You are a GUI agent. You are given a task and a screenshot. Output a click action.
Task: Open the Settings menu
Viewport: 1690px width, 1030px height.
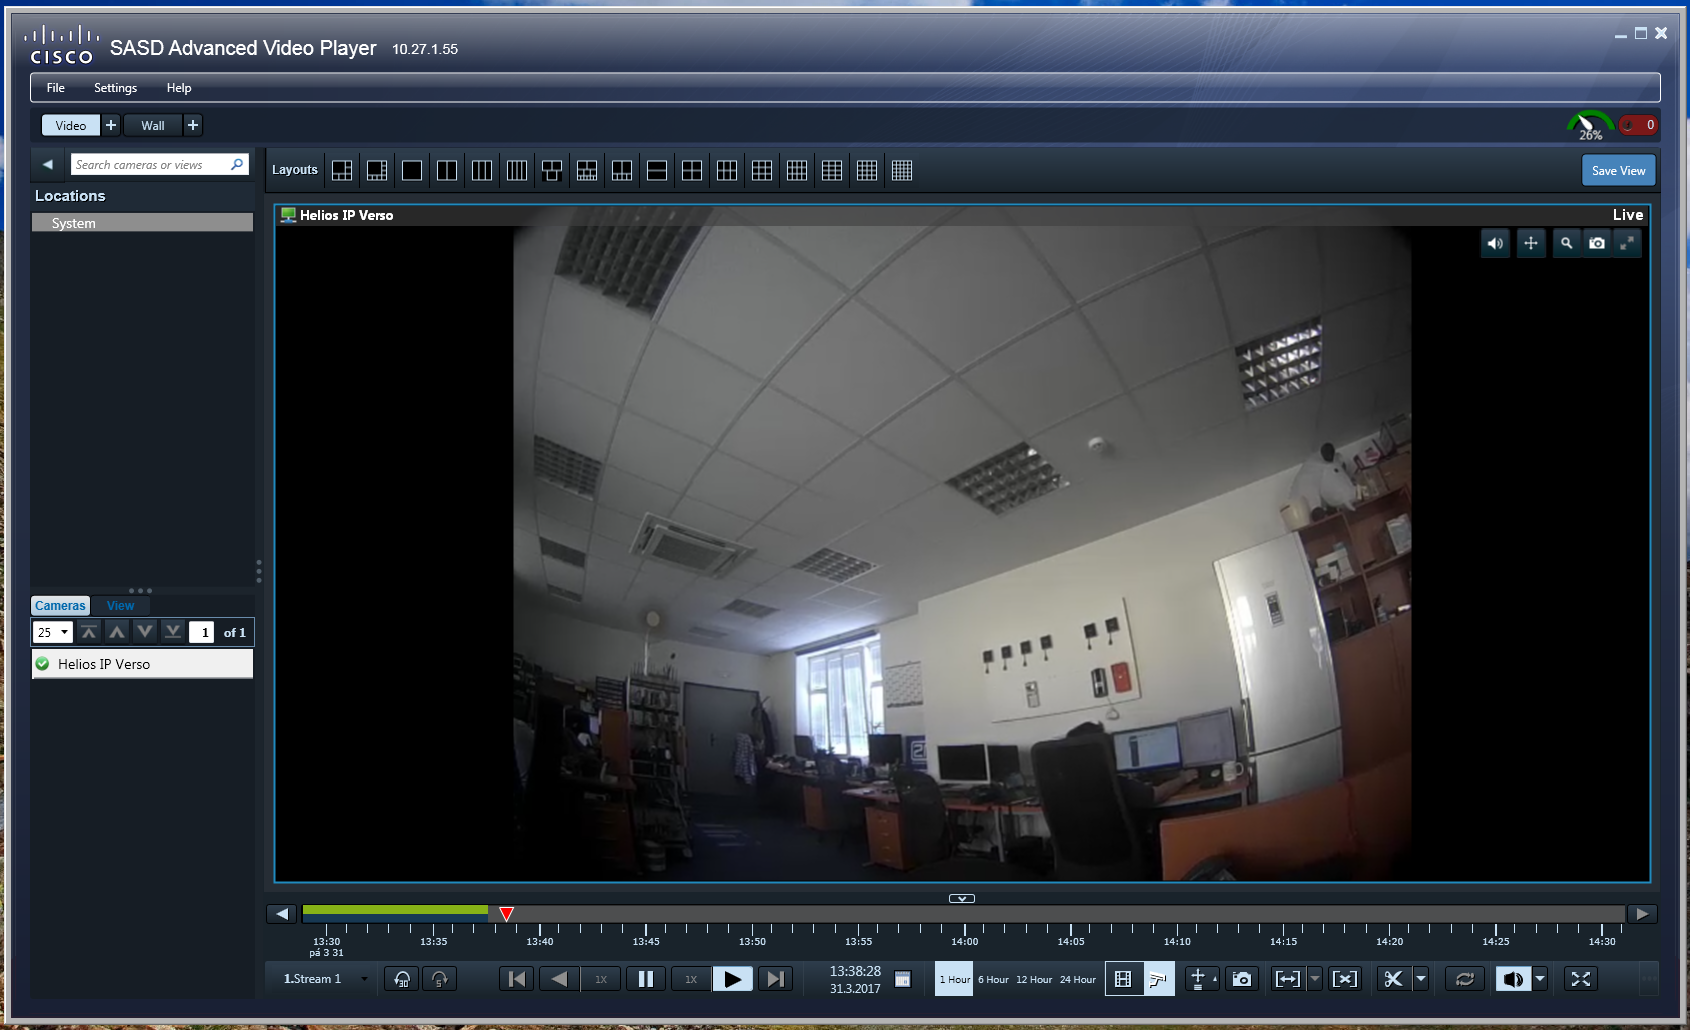115,88
